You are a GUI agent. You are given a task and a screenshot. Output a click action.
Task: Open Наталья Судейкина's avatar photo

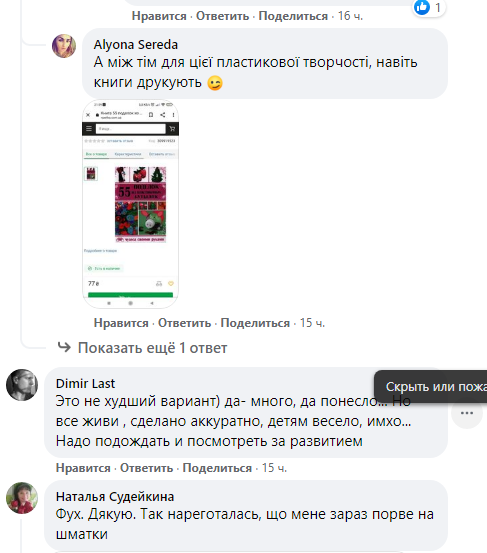pos(22,498)
